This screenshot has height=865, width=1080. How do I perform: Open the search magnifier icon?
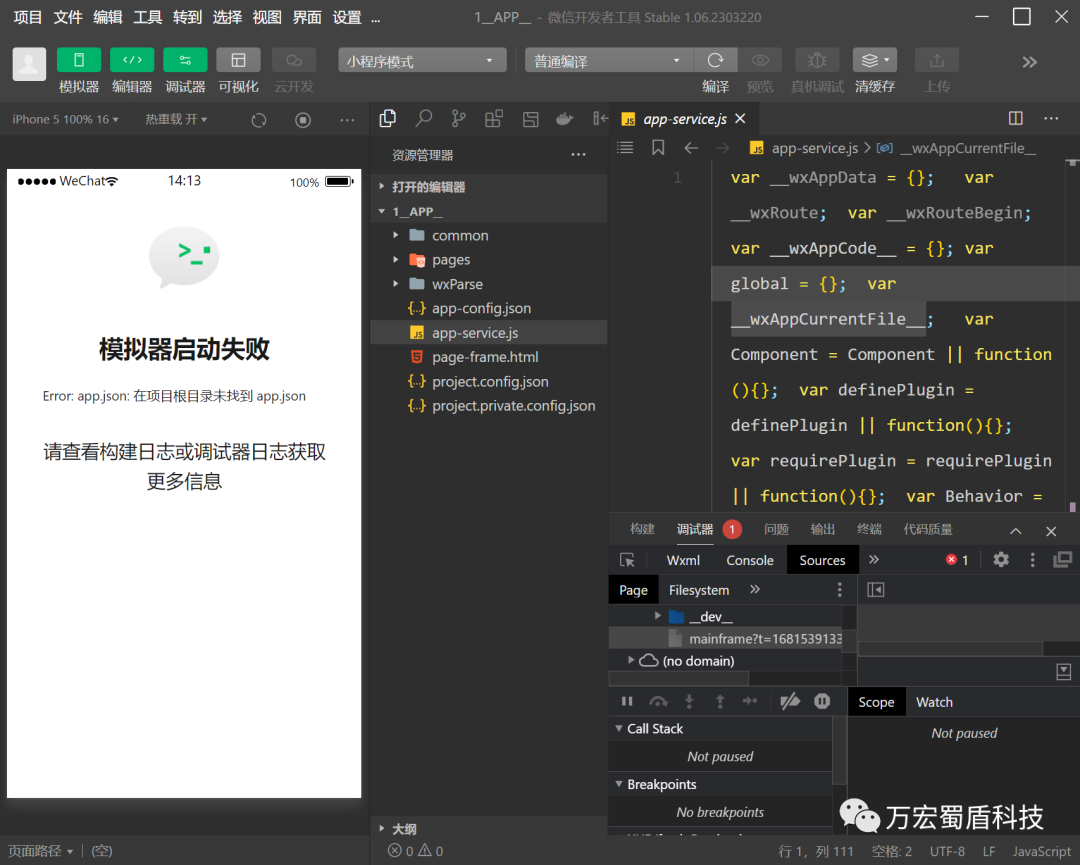pos(424,118)
